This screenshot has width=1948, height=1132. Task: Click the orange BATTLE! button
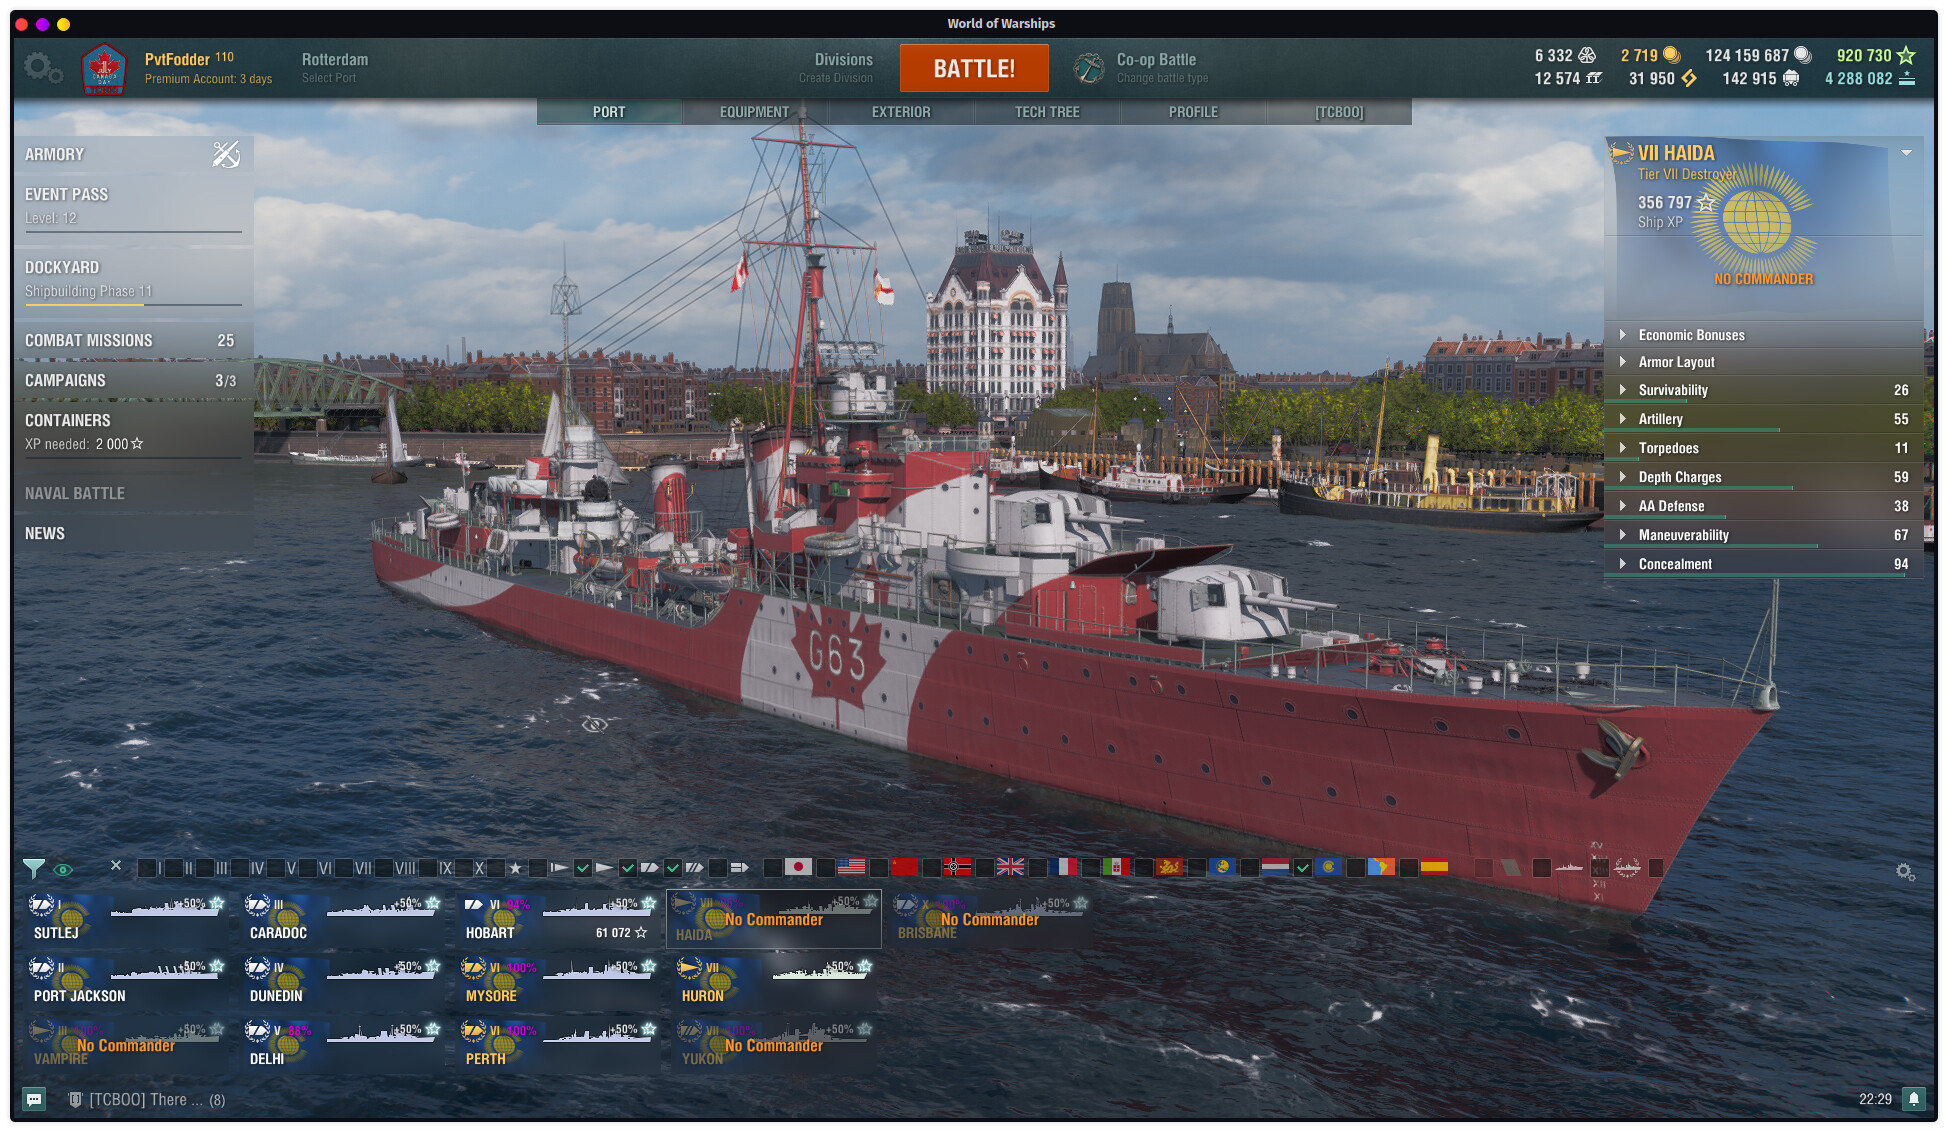pyautogui.click(x=974, y=68)
